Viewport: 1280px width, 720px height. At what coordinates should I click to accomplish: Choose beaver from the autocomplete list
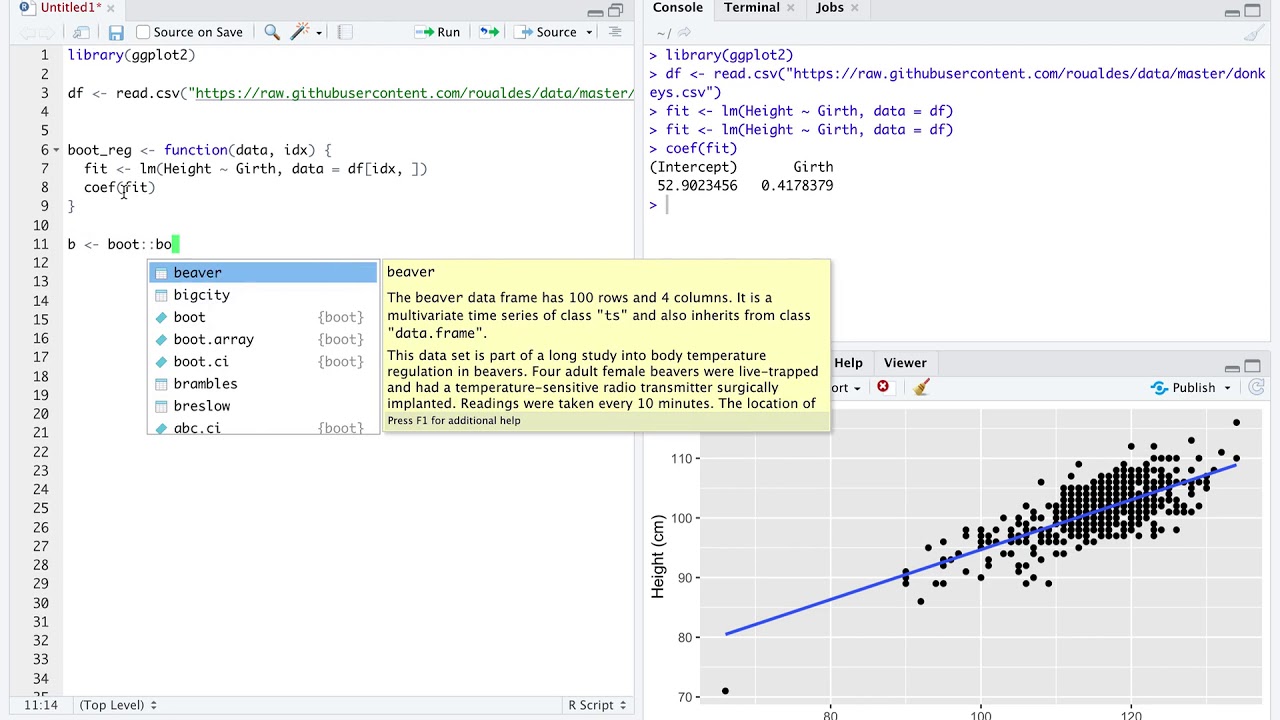click(263, 273)
